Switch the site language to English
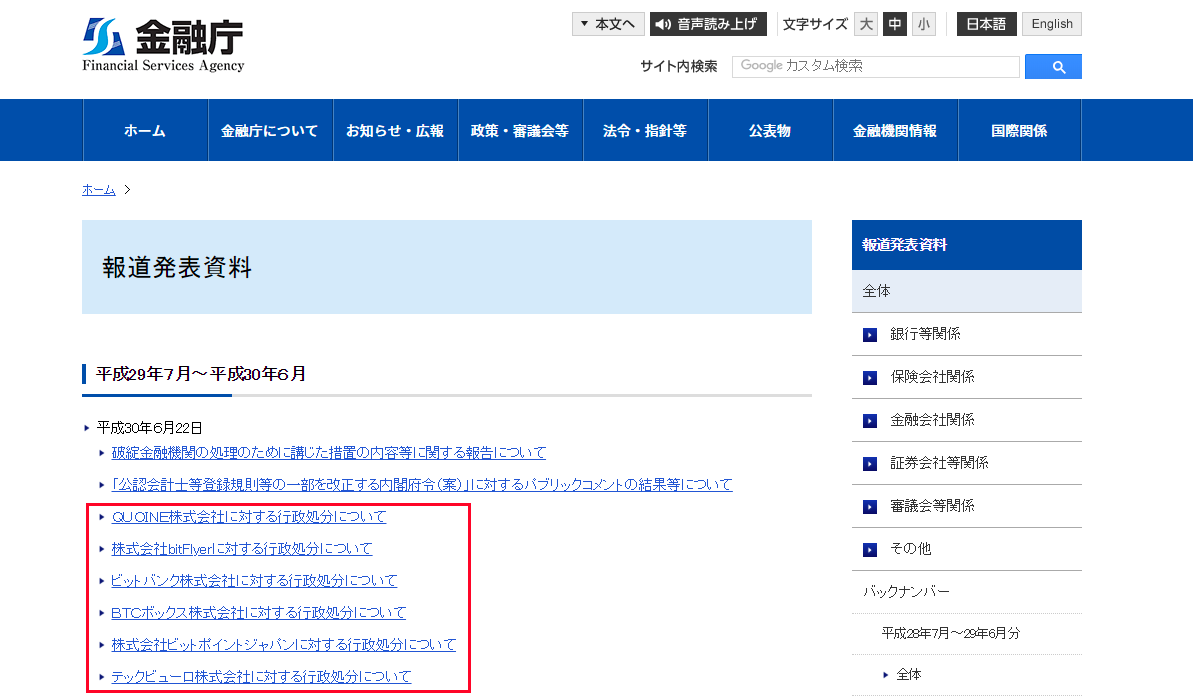1193x697 pixels. pyautogui.click(x=1051, y=23)
